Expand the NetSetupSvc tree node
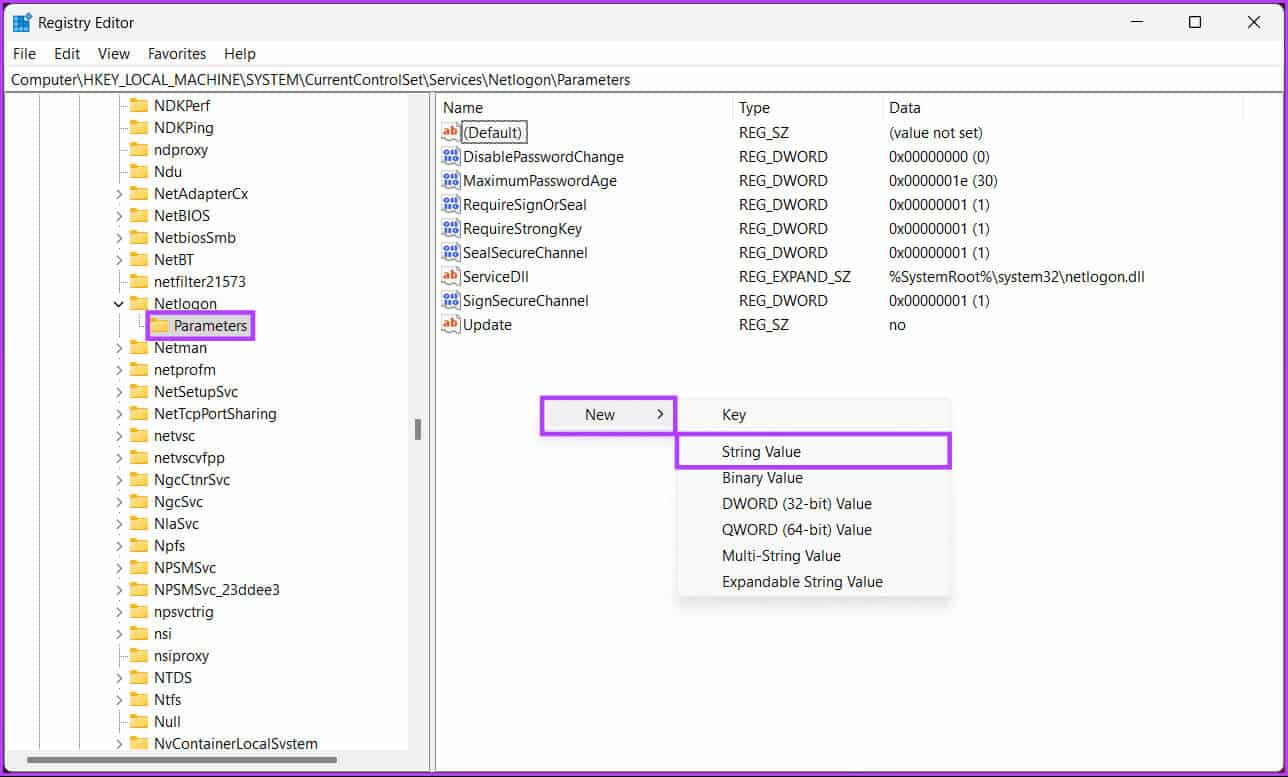Screen dimensions: 1288x777 [119, 391]
